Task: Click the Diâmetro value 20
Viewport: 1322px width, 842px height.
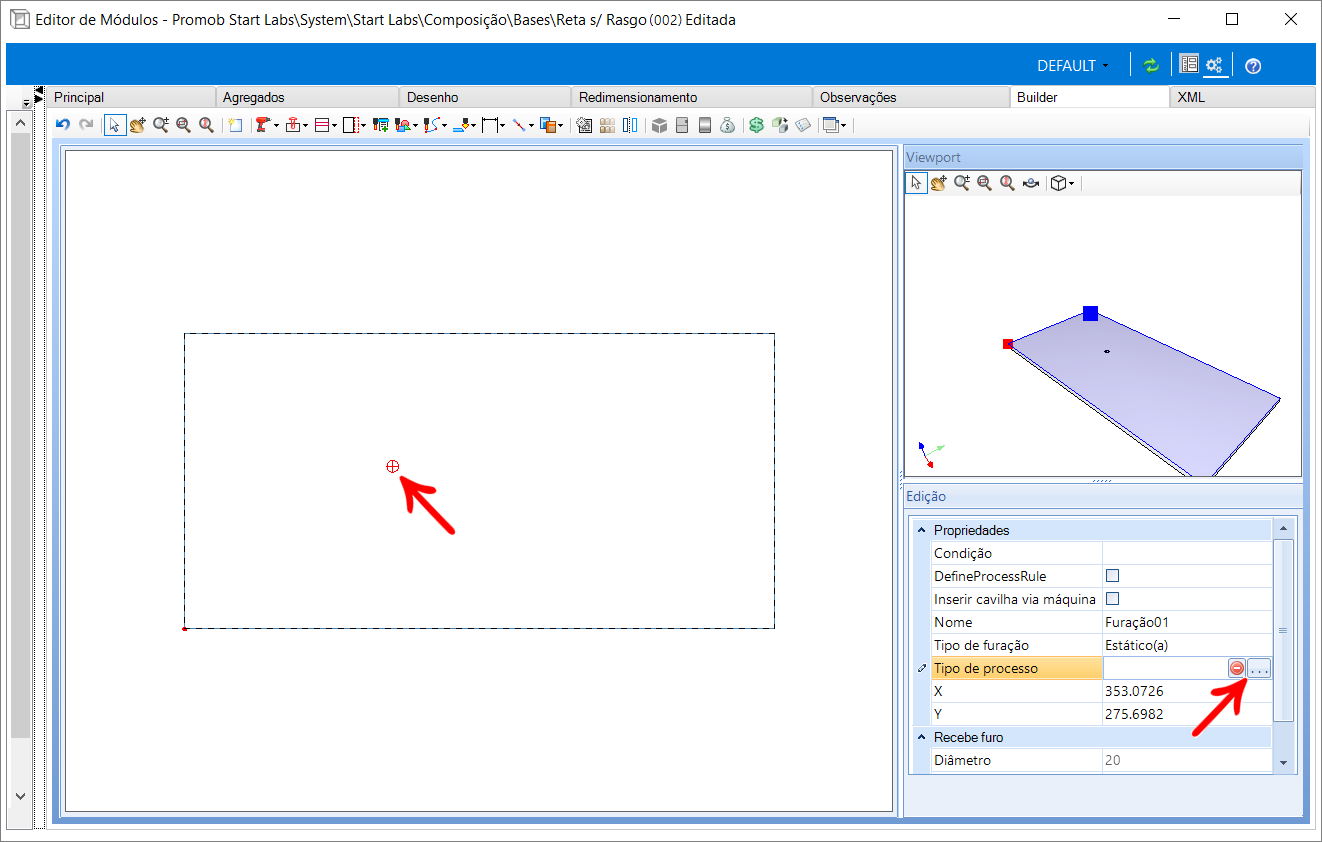Action: click(1187, 760)
